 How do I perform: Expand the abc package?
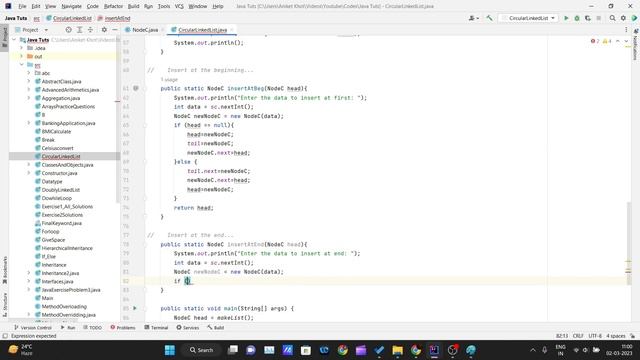[29, 73]
